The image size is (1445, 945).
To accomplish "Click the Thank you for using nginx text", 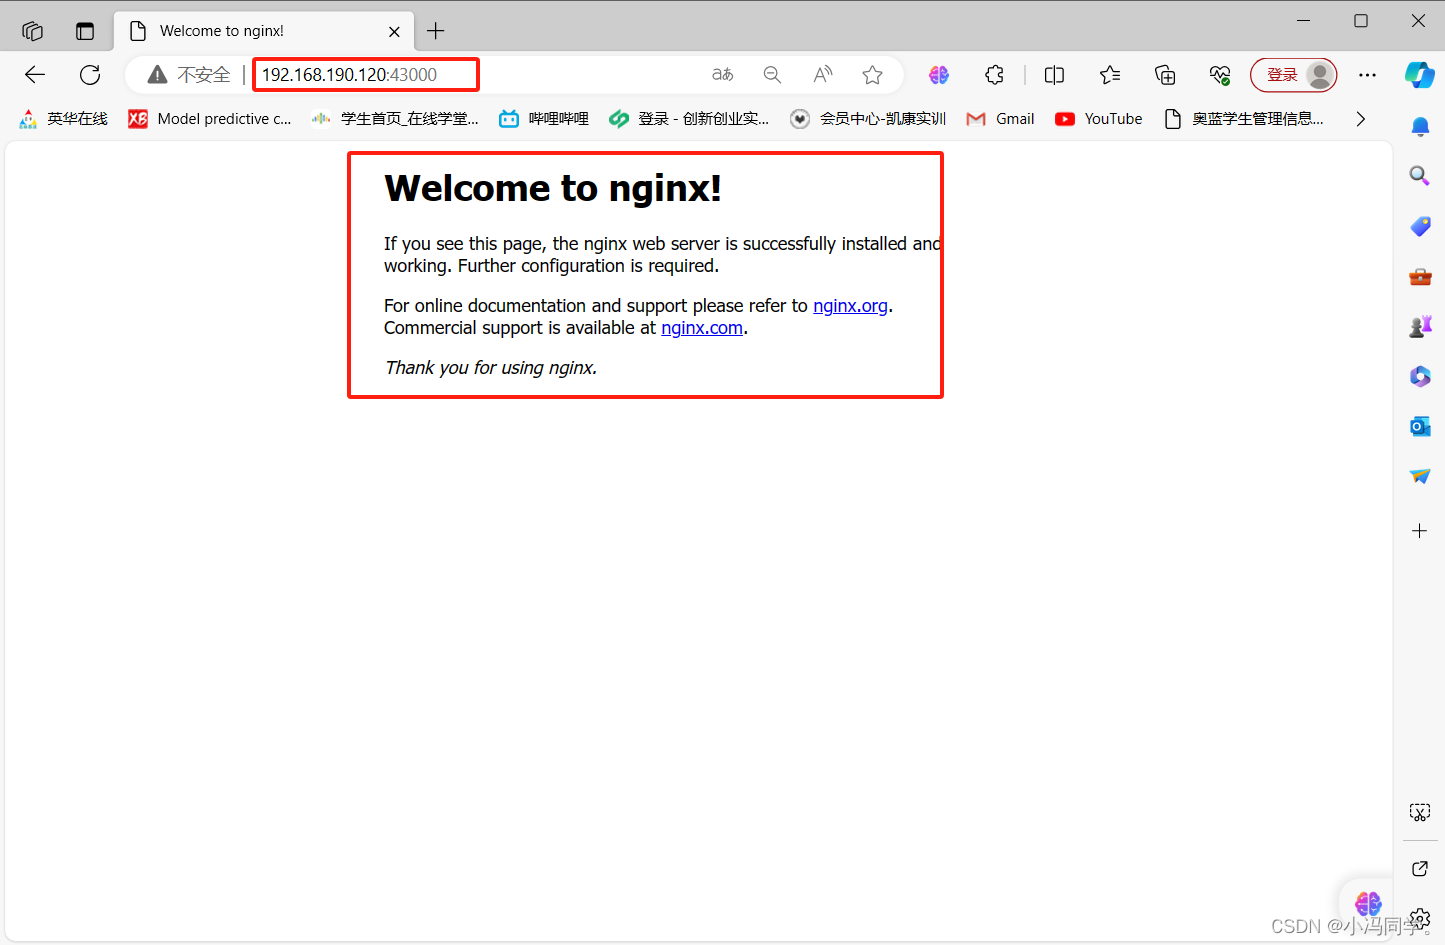I will [x=491, y=368].
